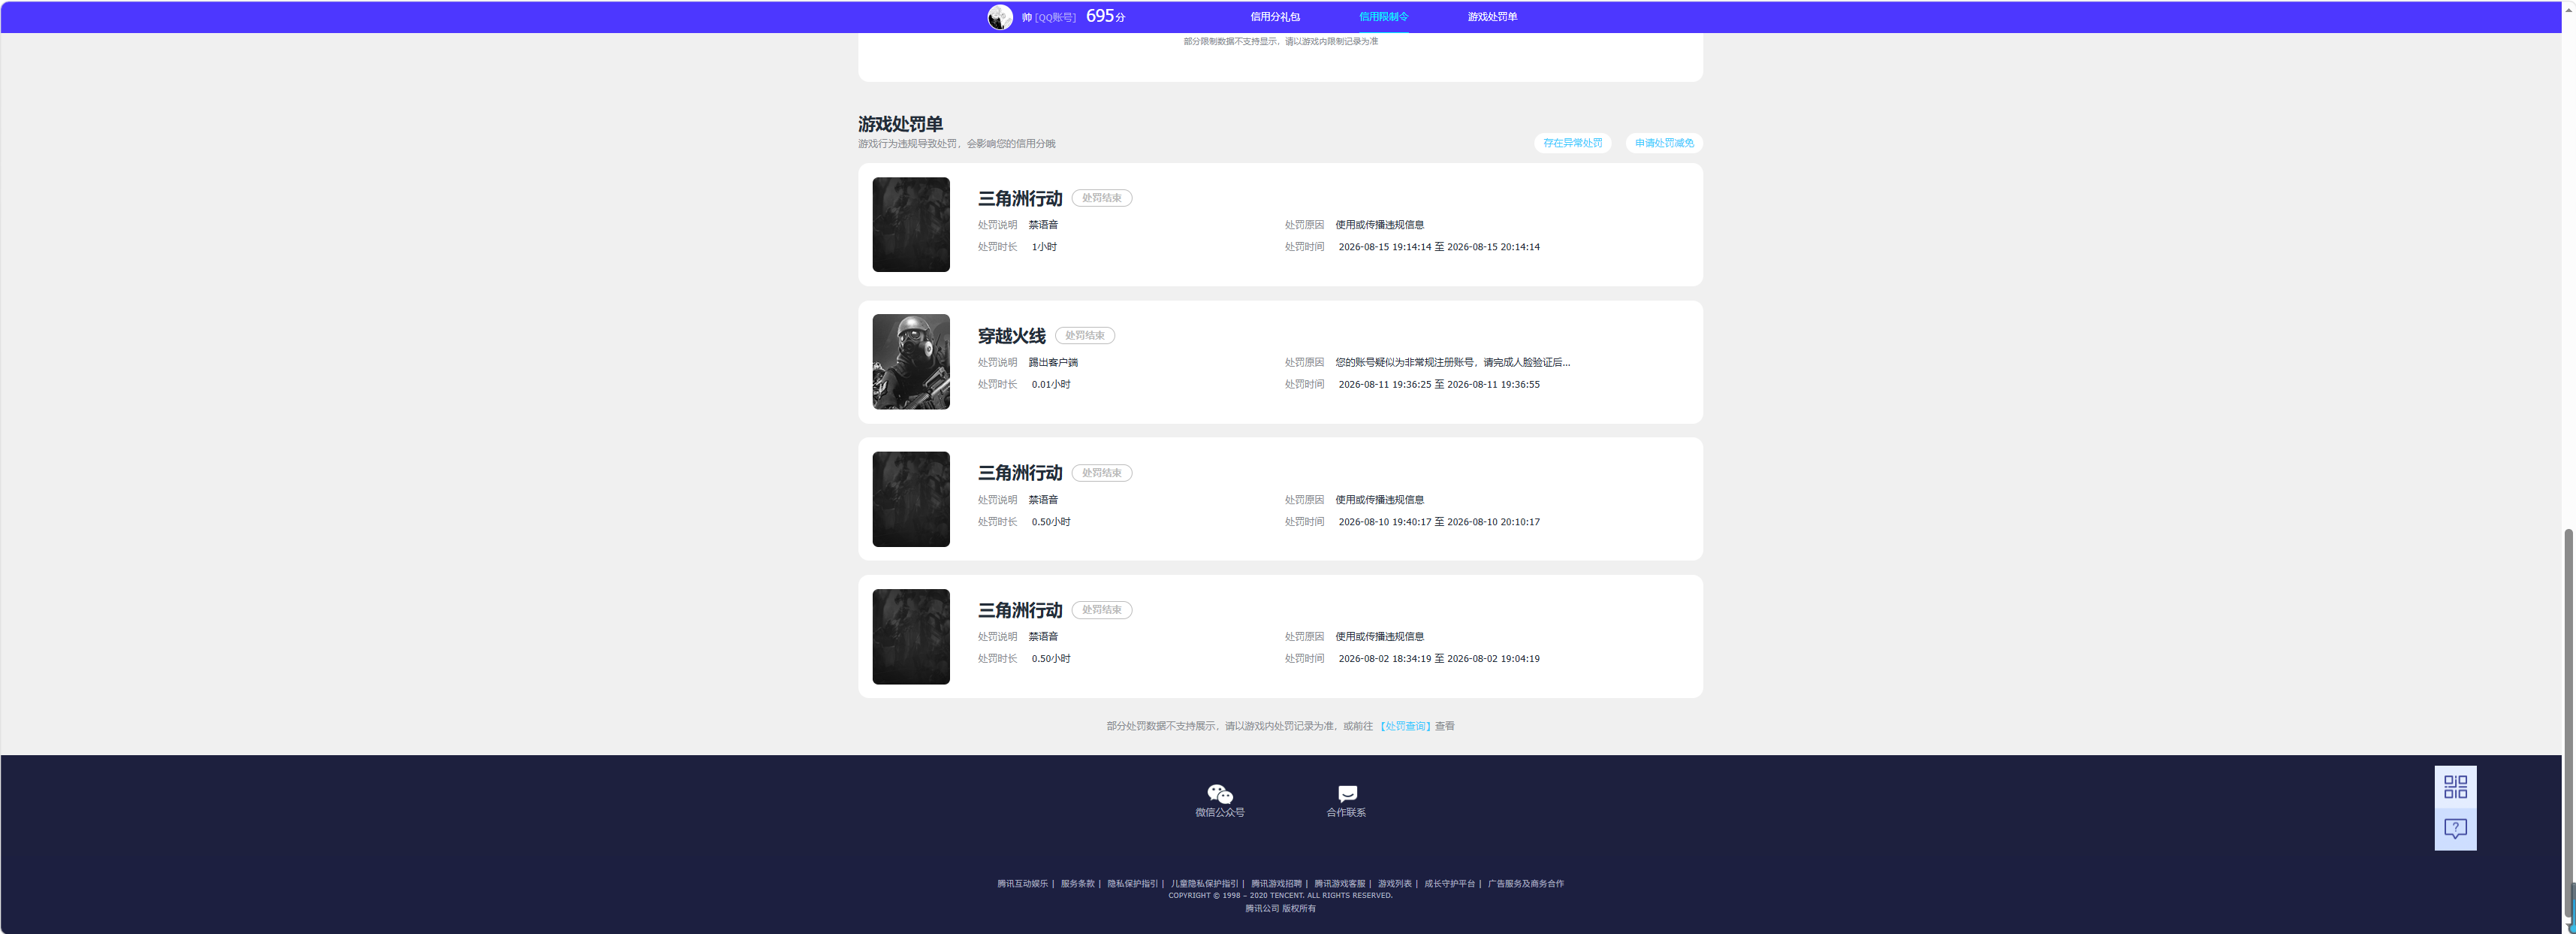Open the floating QR code icon
This screenshot has height=934, width=2576.
pyautogui.click(x=2455, y=787)
